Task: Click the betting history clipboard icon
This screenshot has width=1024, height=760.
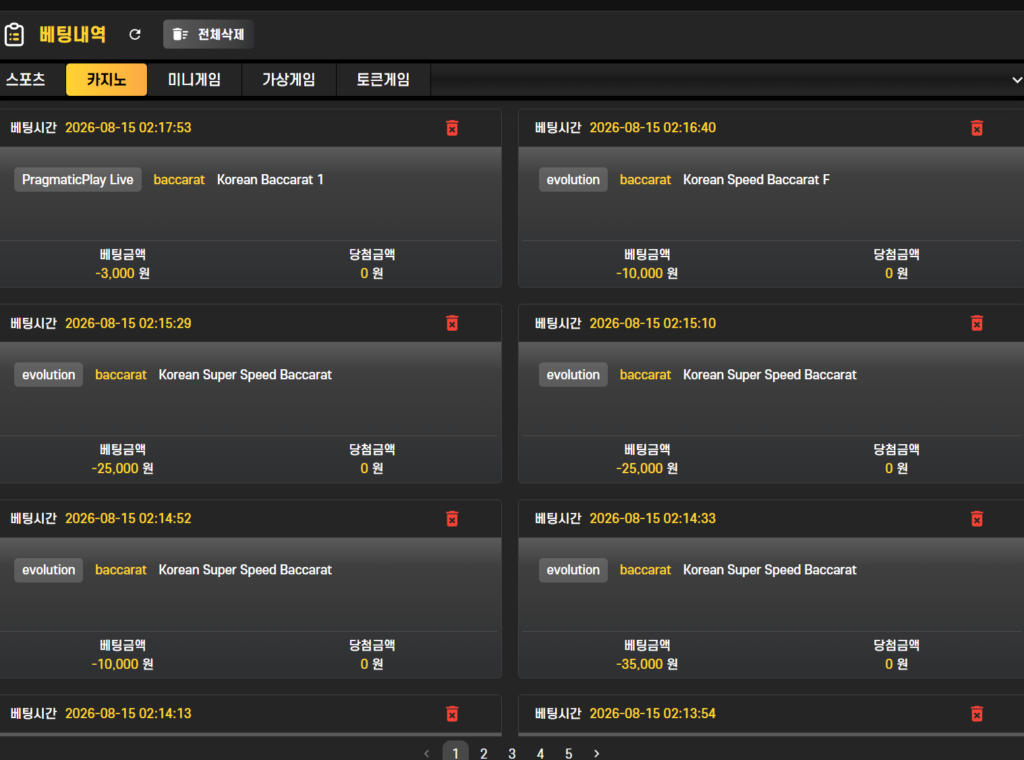Action: [x=14, y=35]
